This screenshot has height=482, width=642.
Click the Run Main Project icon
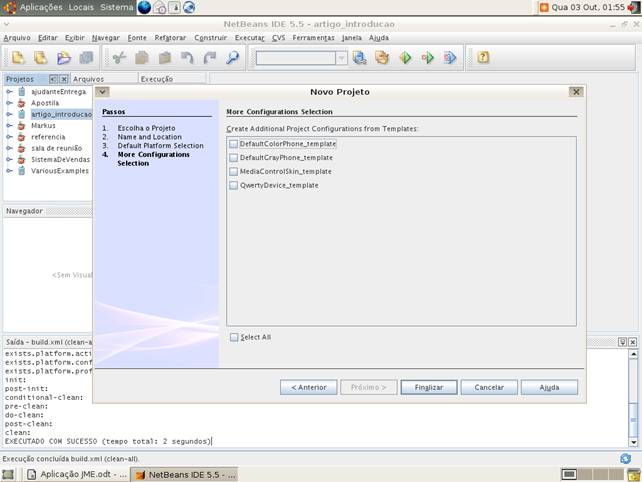point(405,58)
